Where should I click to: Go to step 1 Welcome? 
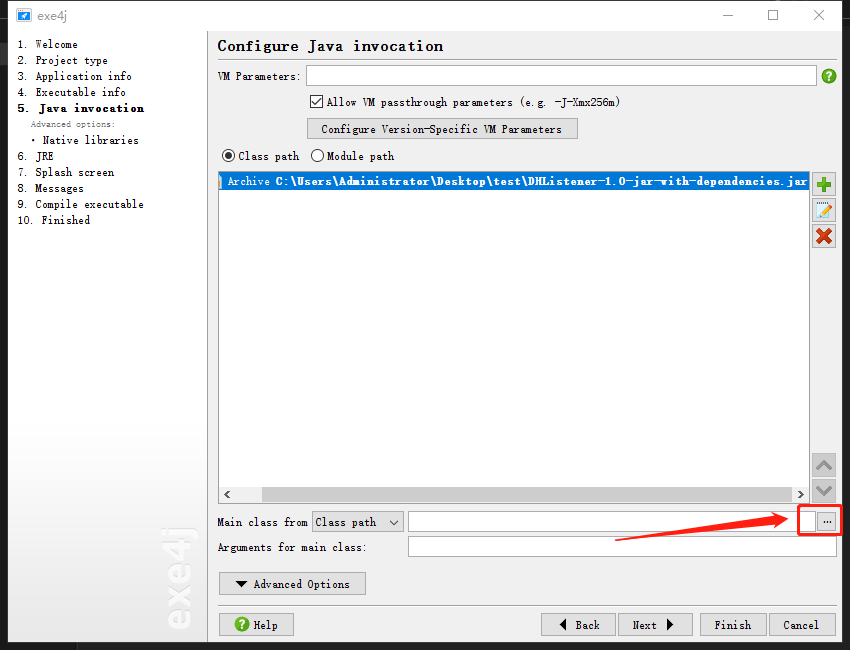pyautogui.click(x=47, y=44)
